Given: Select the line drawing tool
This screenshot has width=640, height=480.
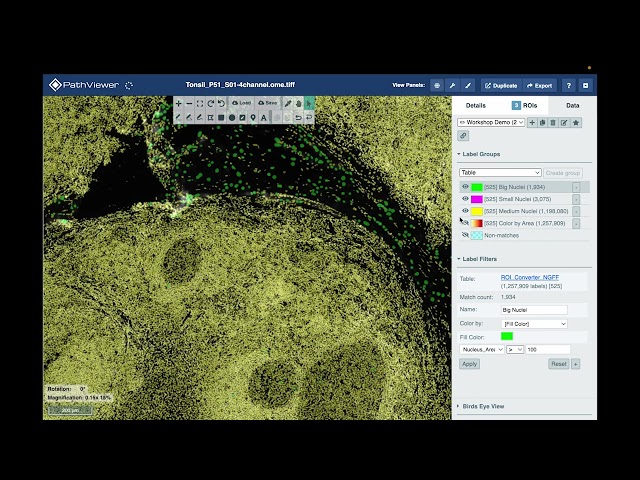Looking at the screenshot, I should (x=178, y=118).
